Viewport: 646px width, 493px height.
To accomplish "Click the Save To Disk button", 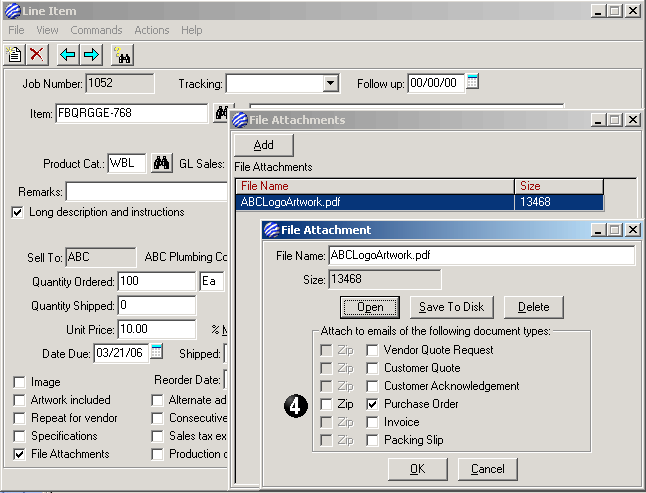I will click(x=451, y=307).
